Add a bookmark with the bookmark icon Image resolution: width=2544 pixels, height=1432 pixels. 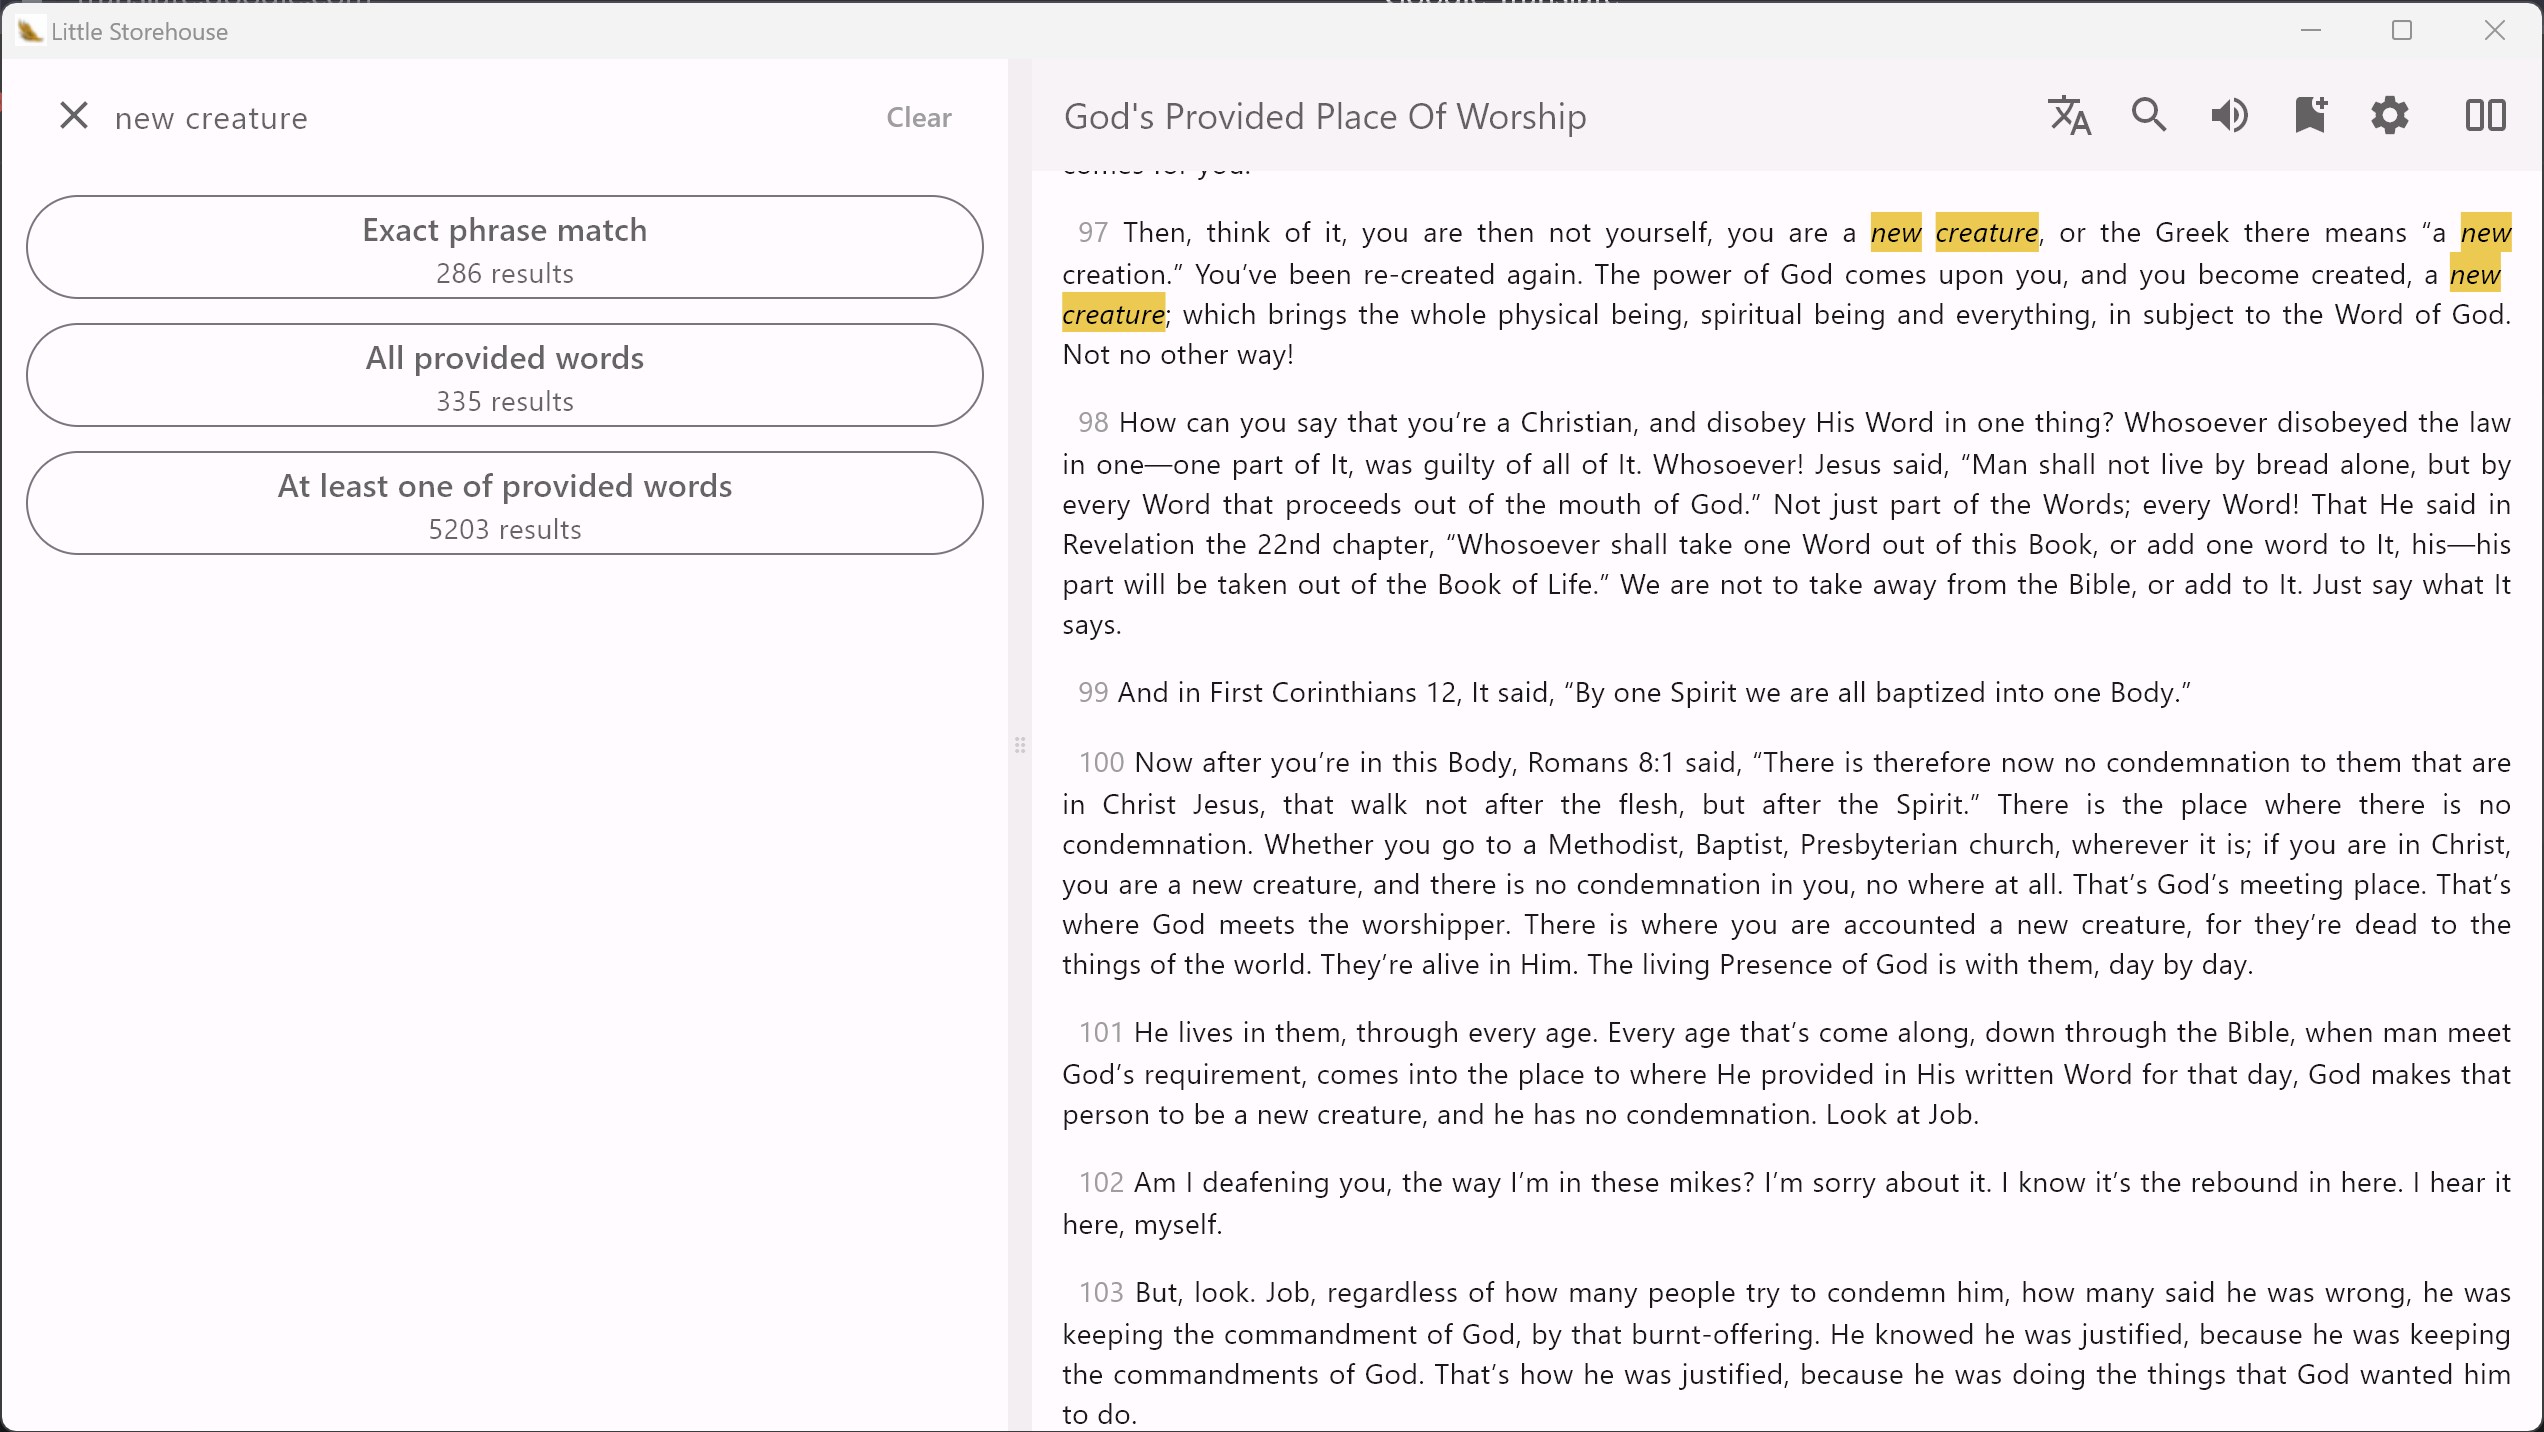point(2310,116)
